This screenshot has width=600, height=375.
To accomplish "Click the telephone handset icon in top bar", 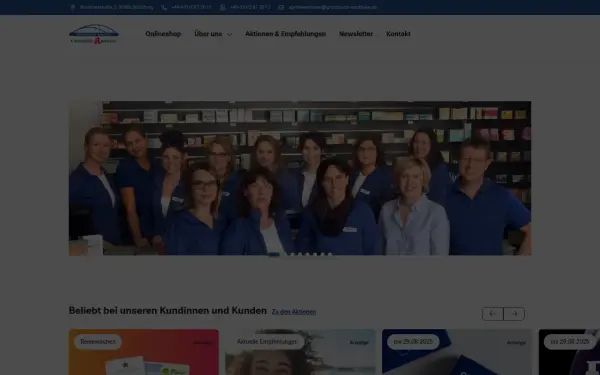I will pos(164,7).
